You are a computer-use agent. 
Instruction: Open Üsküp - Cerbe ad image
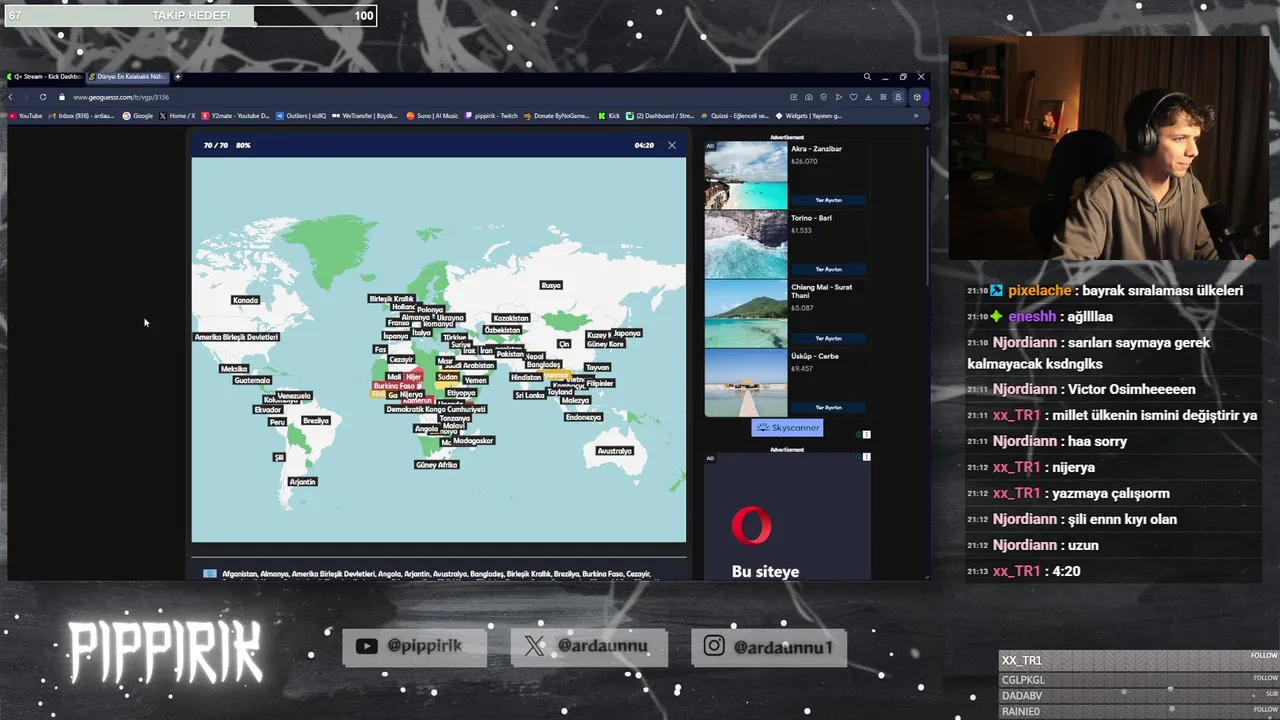(746, 382)
